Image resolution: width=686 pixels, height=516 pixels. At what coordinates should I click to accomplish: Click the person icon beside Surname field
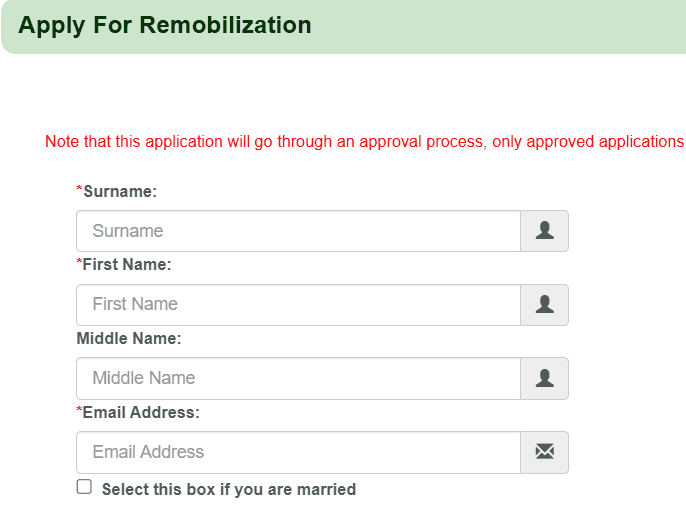[x=544, y=231]
